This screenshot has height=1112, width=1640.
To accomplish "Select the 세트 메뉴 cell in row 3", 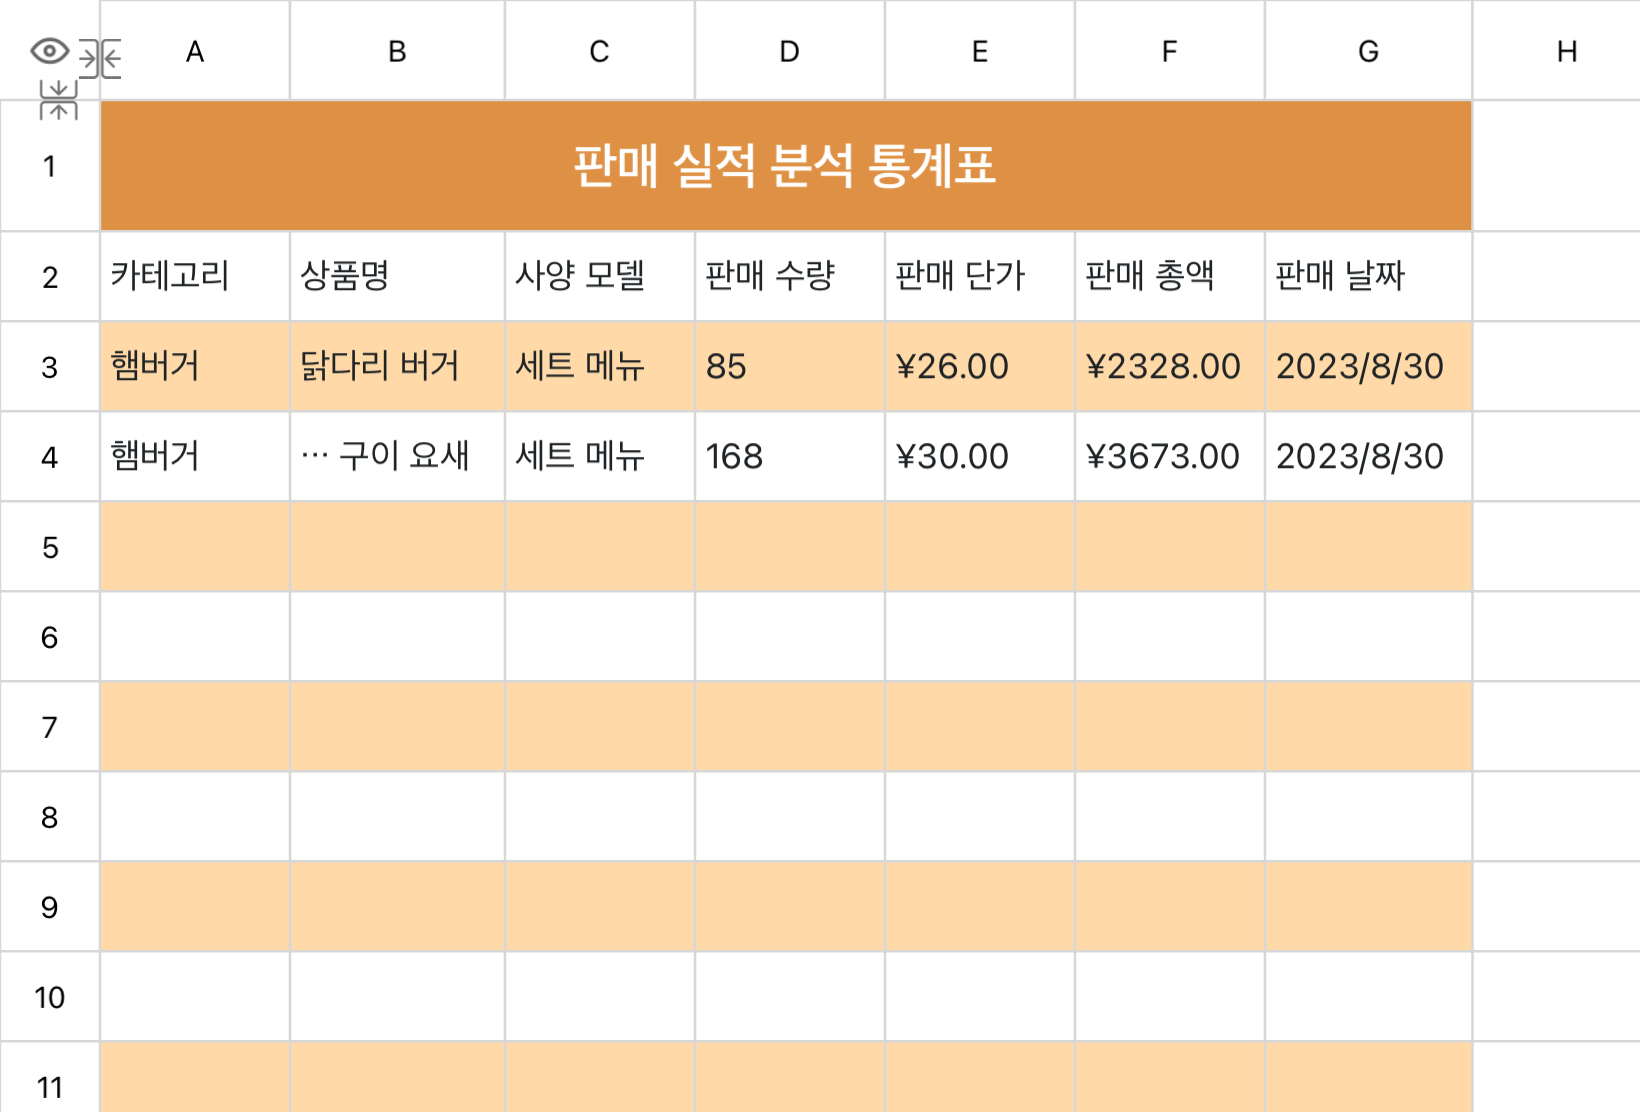I will click(x=599, y=367).
